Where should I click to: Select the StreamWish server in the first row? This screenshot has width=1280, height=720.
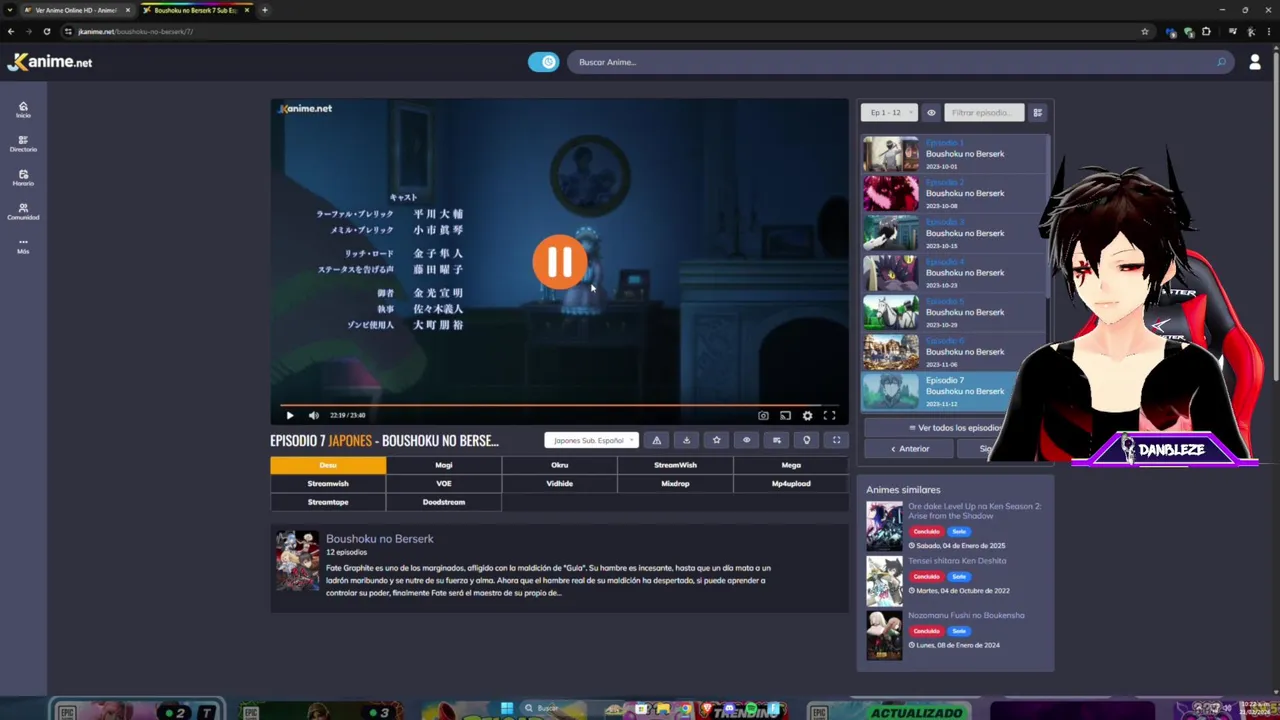(x=675, y=465)
